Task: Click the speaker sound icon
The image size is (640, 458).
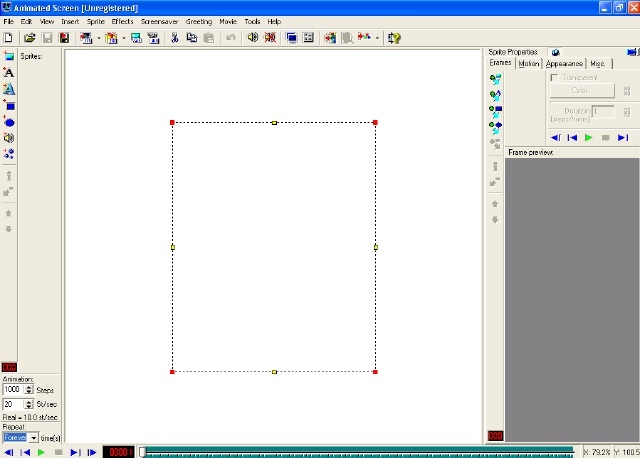Action: click(x=253, y=38)
